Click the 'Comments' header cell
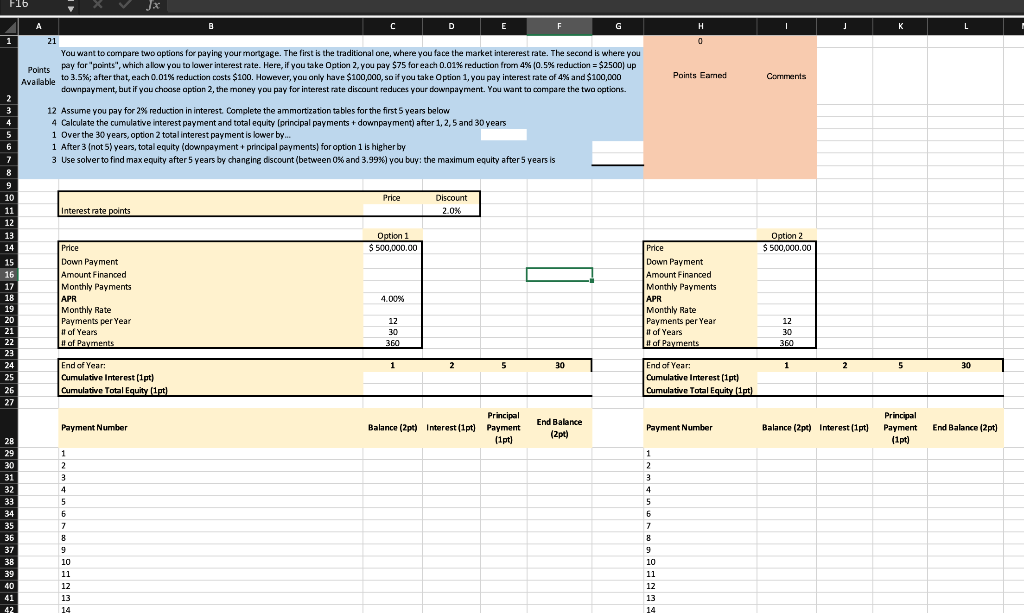Screen dimensions: 1024x613 [786, 76]
